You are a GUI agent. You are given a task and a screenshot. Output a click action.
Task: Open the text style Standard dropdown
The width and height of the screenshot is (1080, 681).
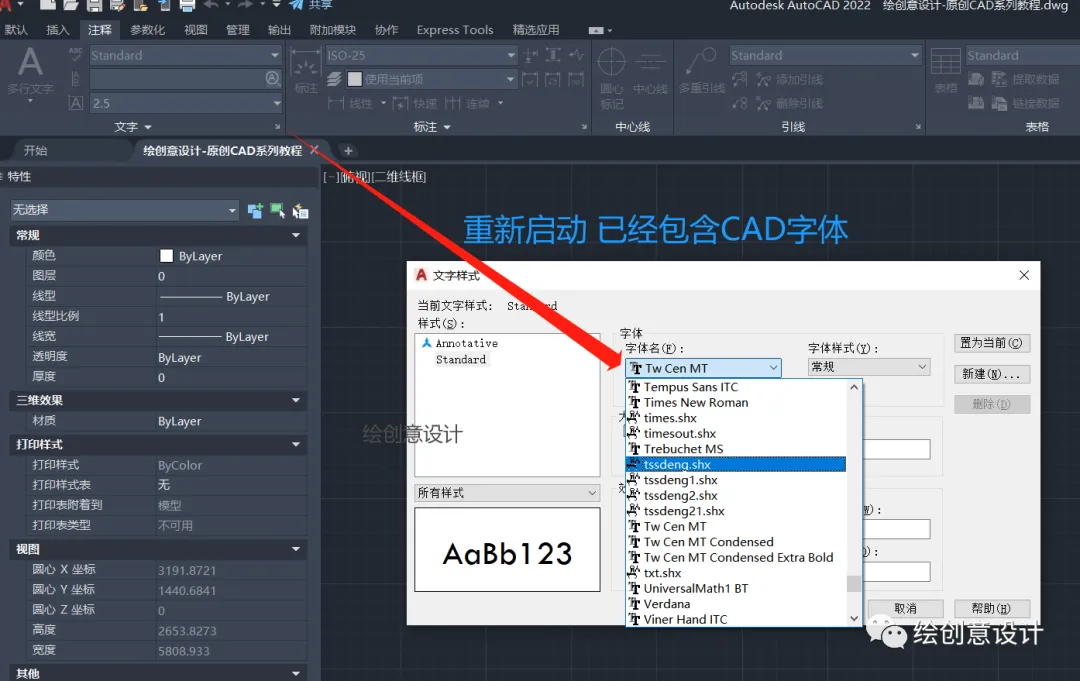point(276,55)
